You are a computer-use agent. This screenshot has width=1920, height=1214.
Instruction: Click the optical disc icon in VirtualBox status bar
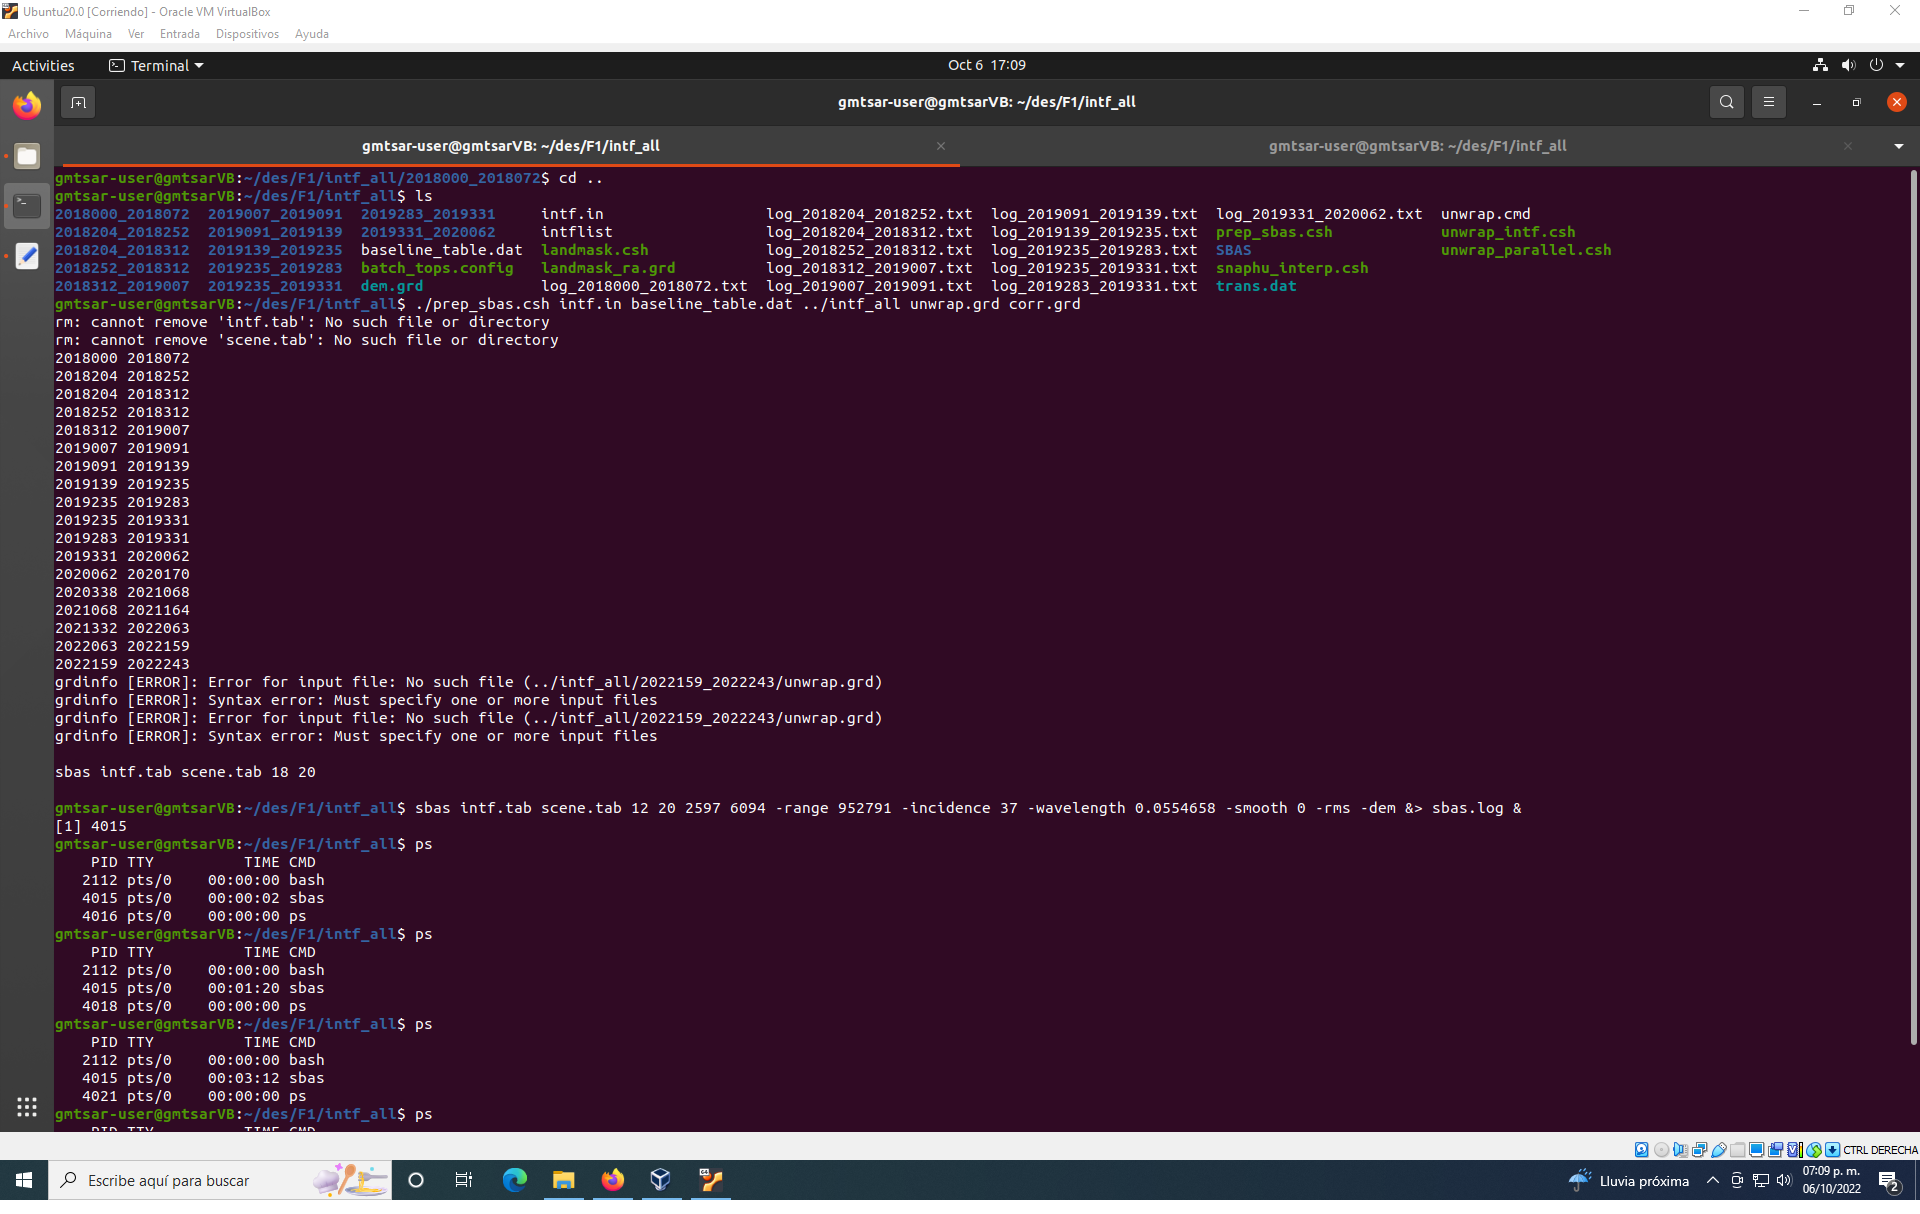click(x=1662, y=1149)
